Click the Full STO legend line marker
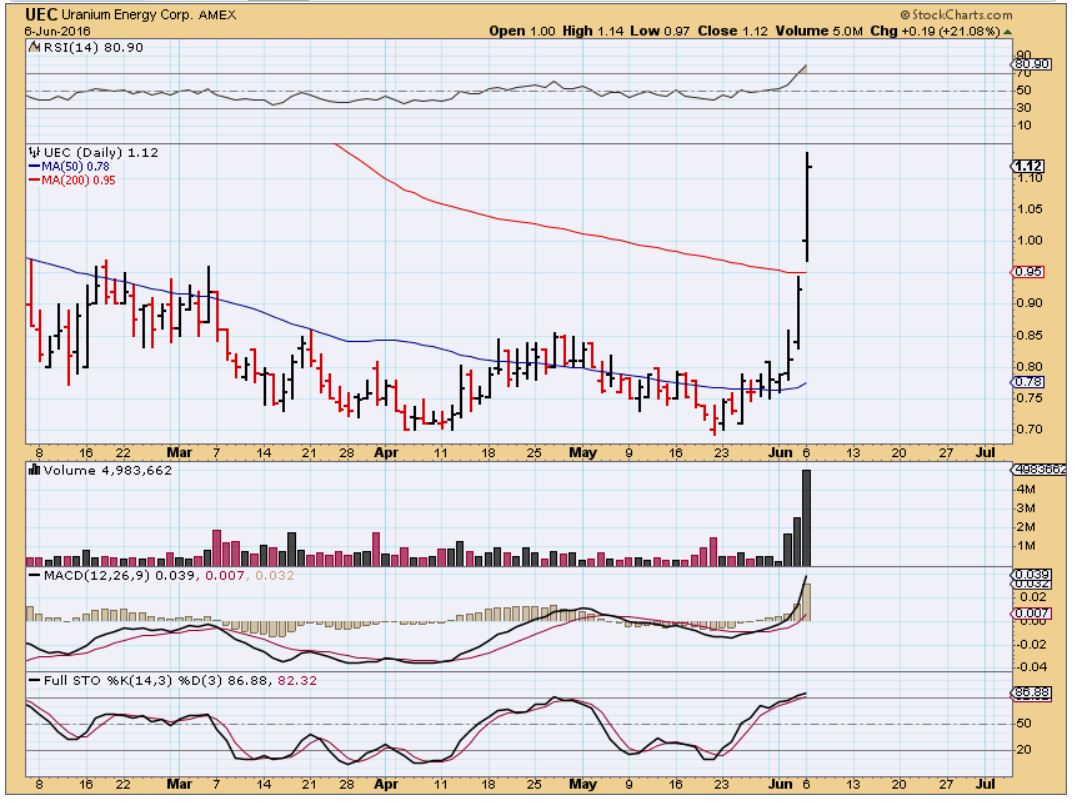Image resolution: width=1075 pixels, height=803 pixels. tap(34, 681)
